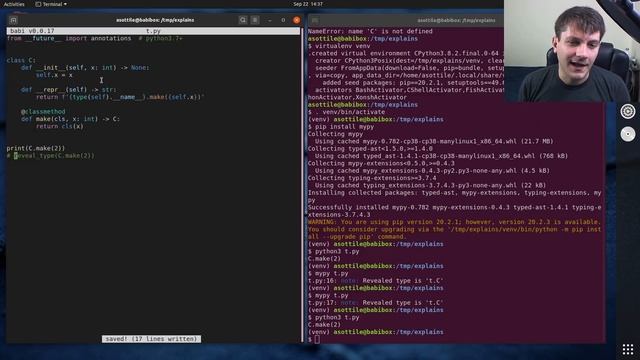Open the Activities overview
This screenshot has height=360, width=640.
(14, 4)
